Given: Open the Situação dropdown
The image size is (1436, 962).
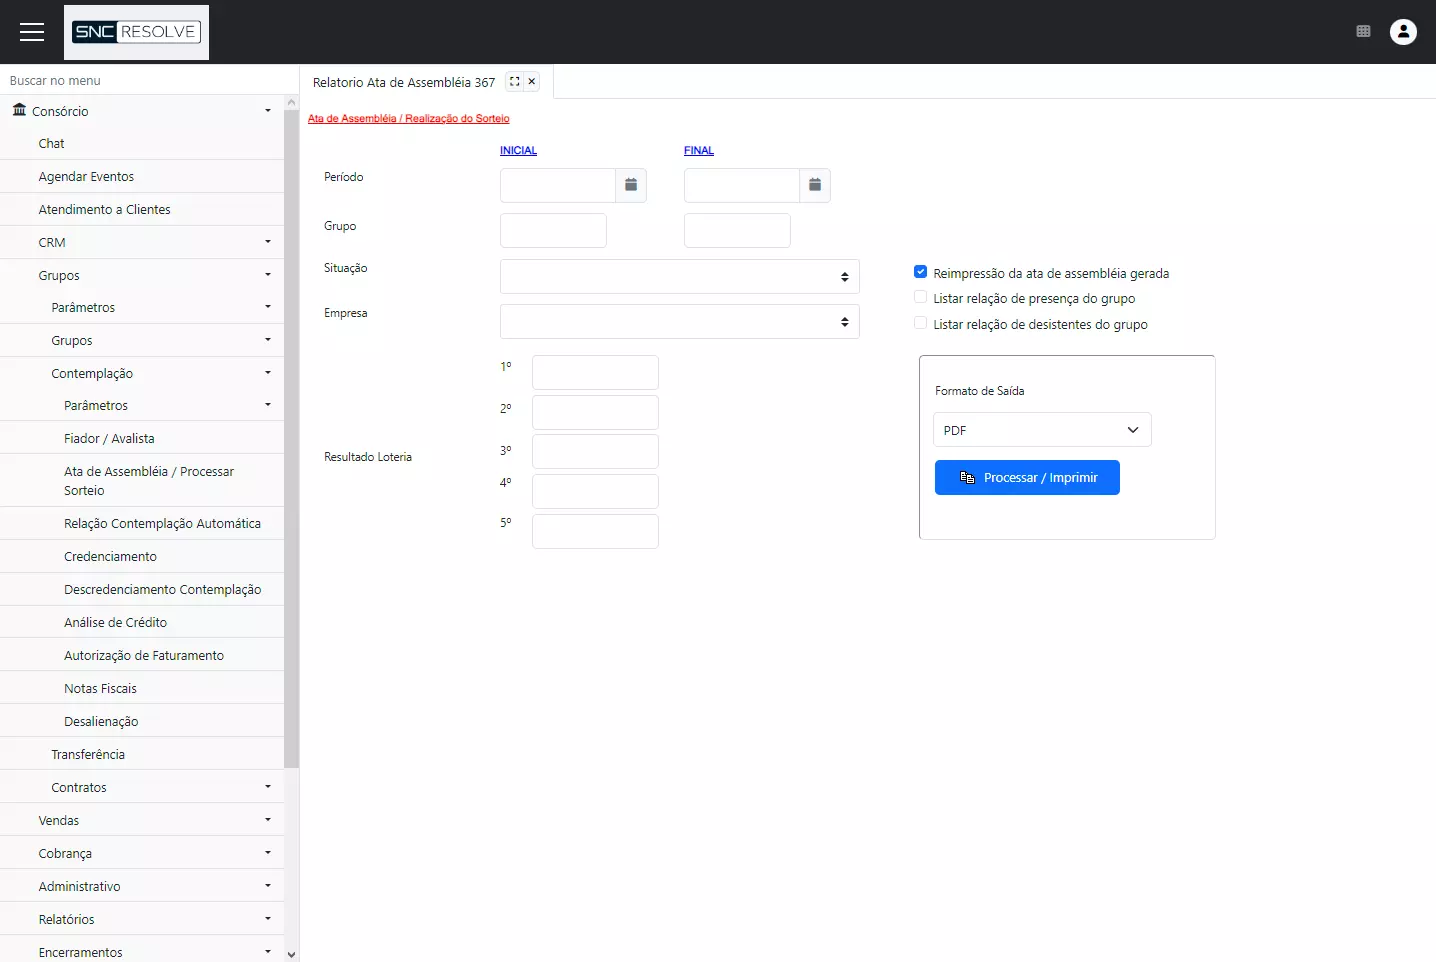Looking at the screenshot, I should (679, 277).
